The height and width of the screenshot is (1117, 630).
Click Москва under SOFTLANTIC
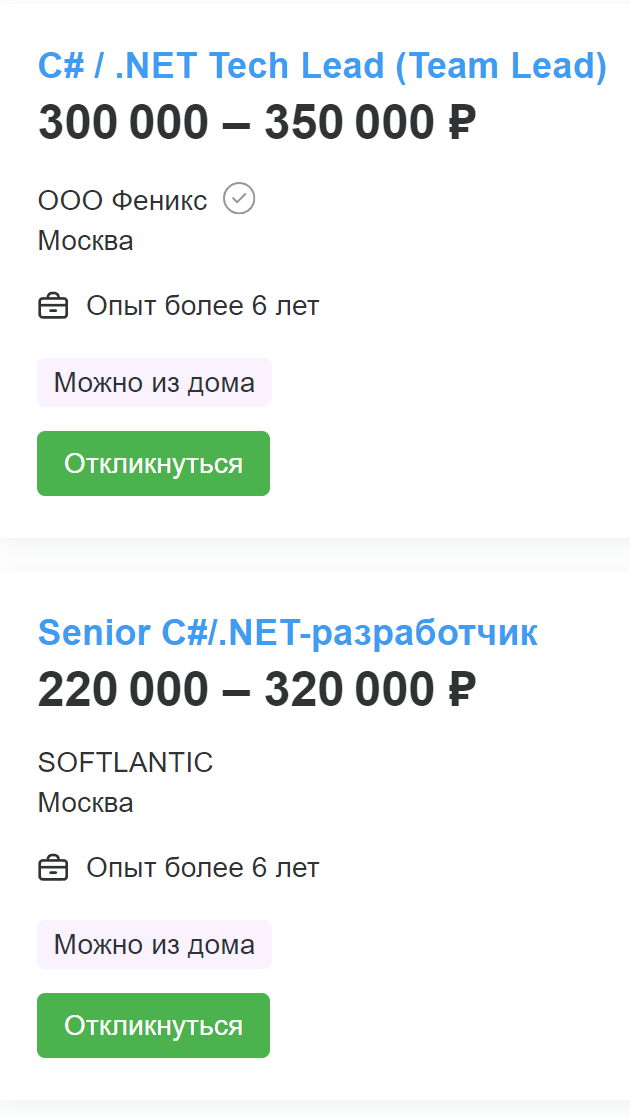85,803
